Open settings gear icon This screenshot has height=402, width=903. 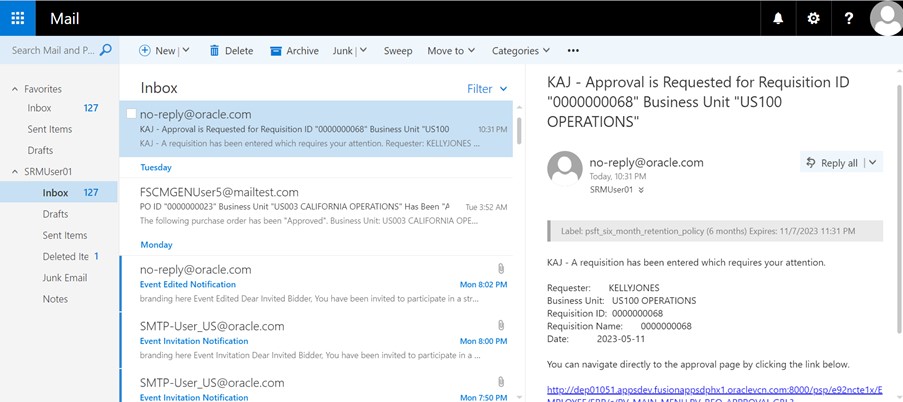(813, 18)
